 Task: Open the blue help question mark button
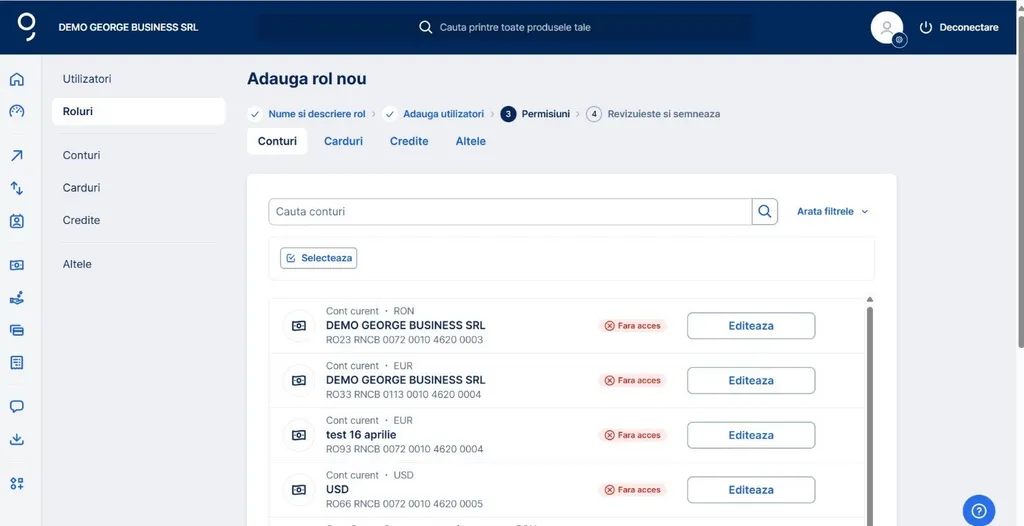tap(979, 509)
